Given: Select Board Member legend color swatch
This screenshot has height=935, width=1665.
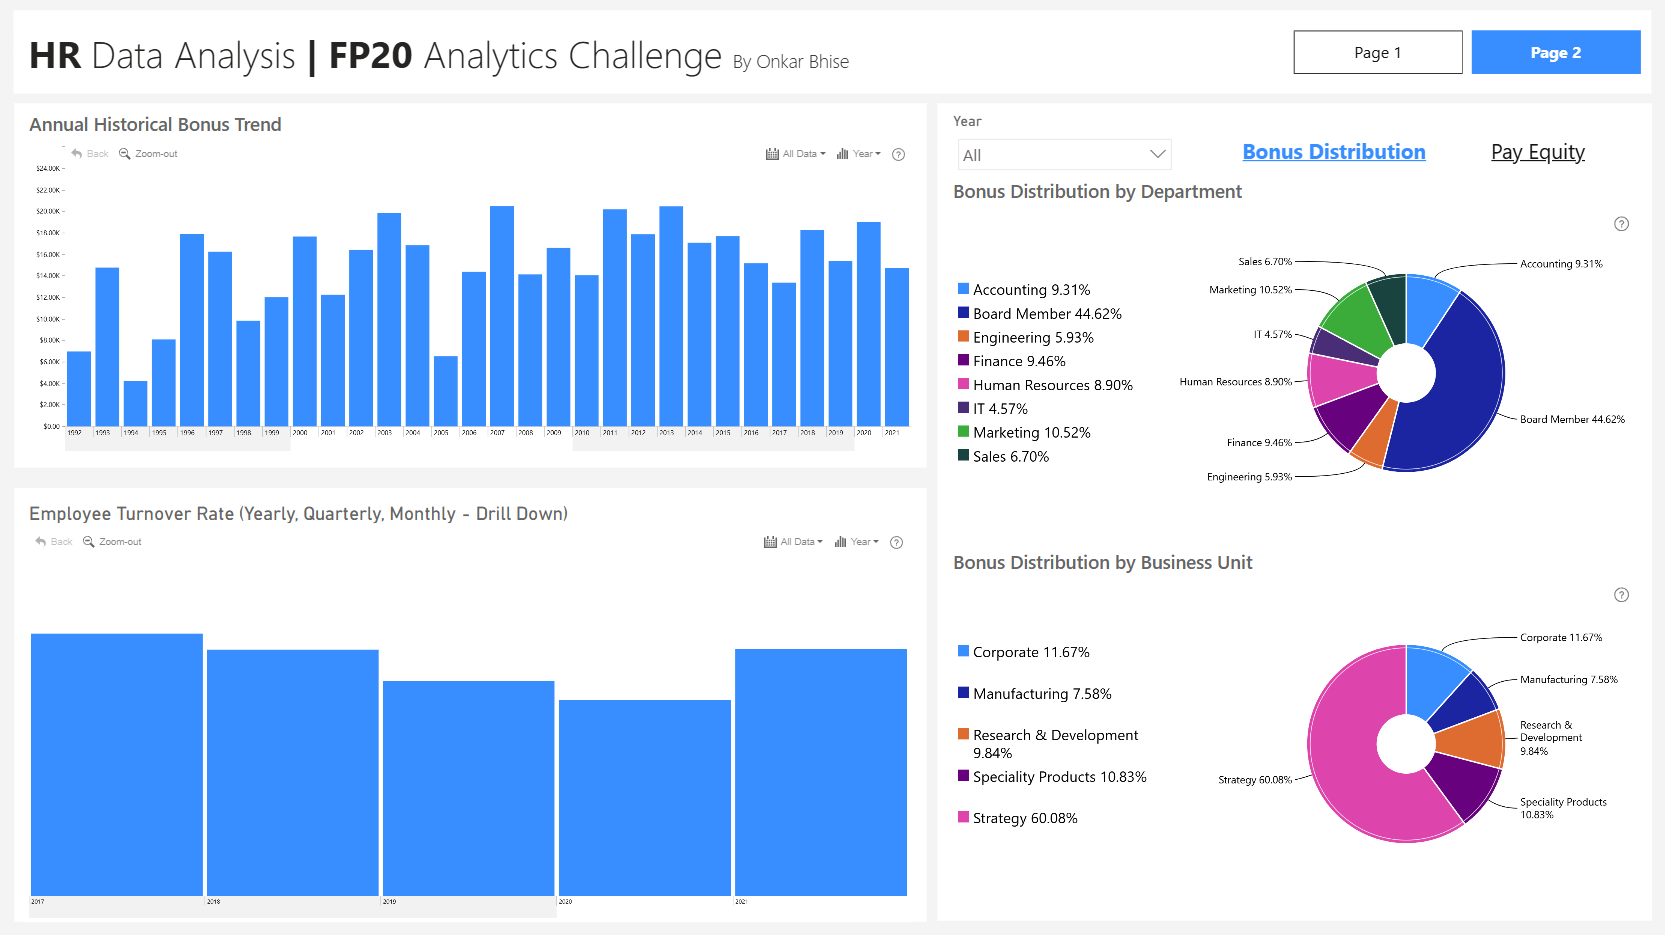Looking at the screenshot, I should click(964, 313).
